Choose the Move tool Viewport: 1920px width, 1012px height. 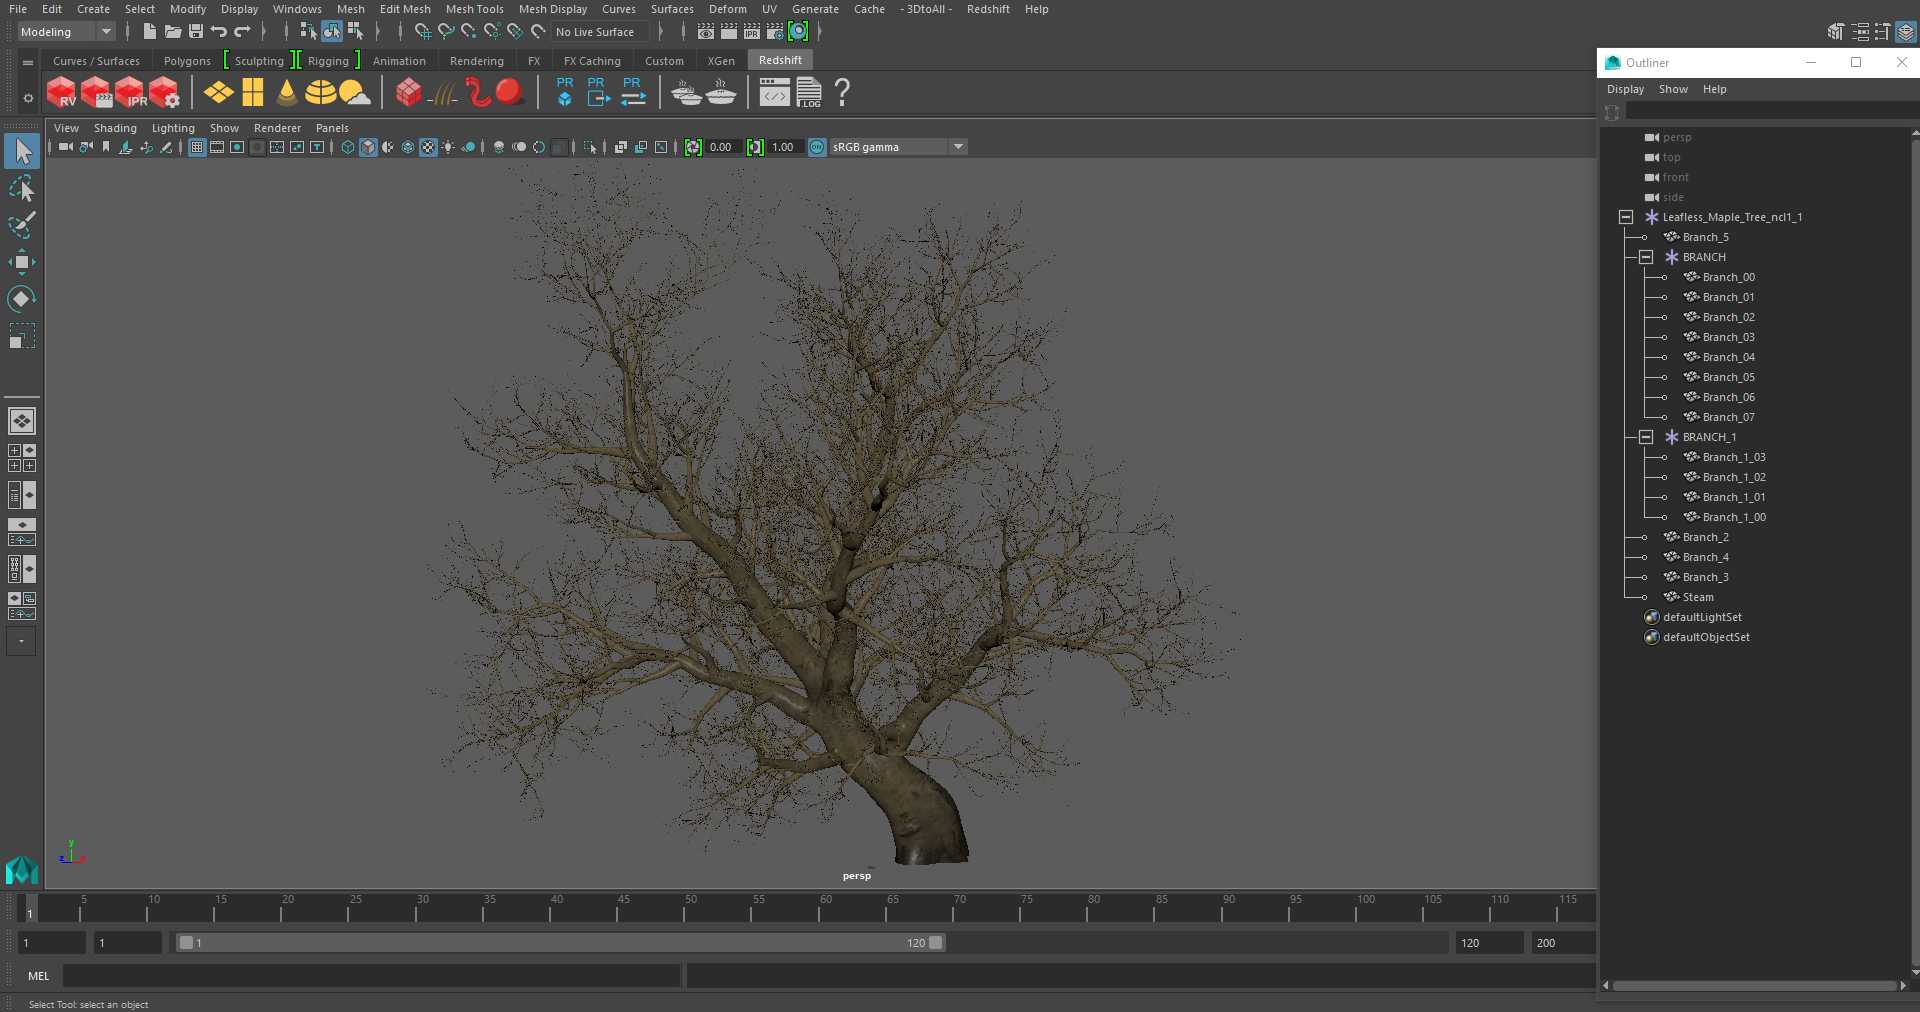tap(22, 262)
